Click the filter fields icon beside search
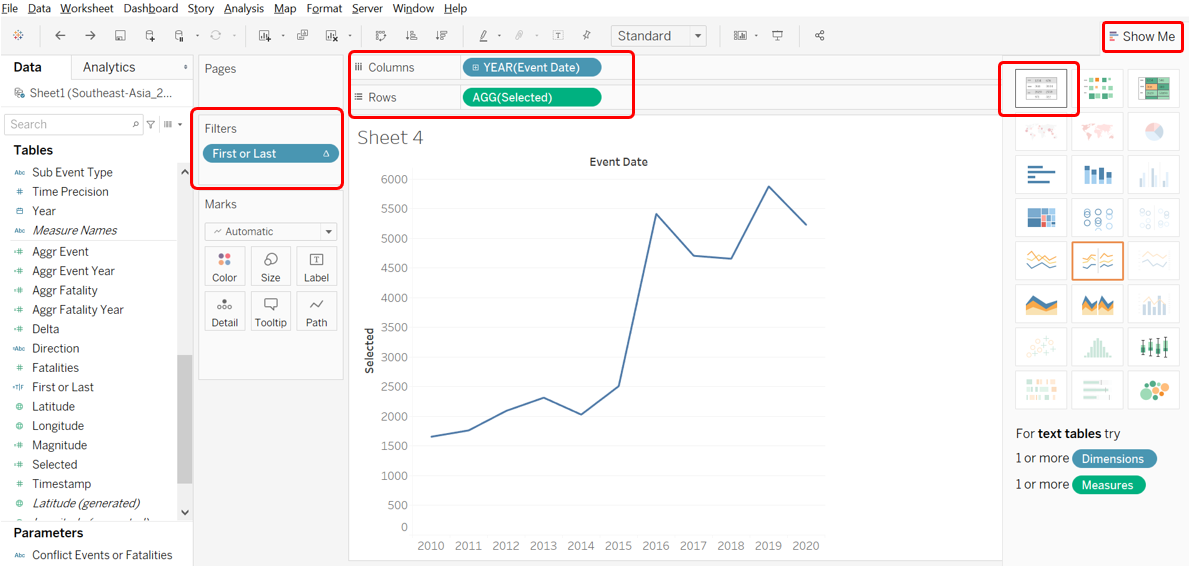The width and height of the screenshot is (1195, 566). pos(151,125)
